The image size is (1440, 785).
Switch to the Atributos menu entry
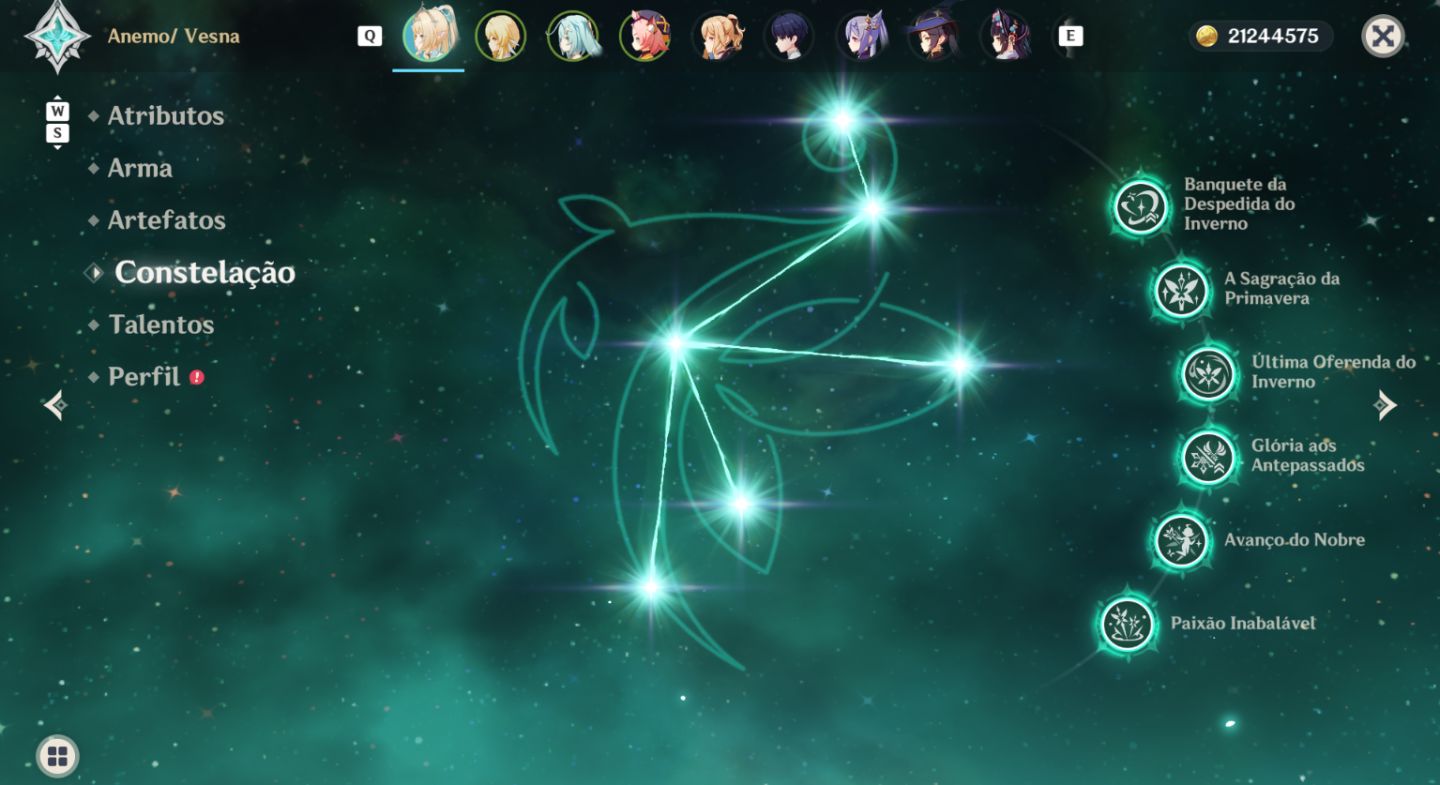tap(166, 116)
